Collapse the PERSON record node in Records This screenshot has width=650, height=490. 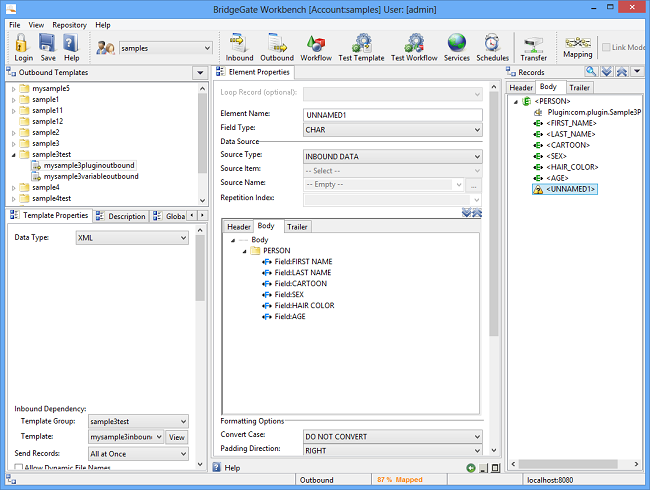516,101
